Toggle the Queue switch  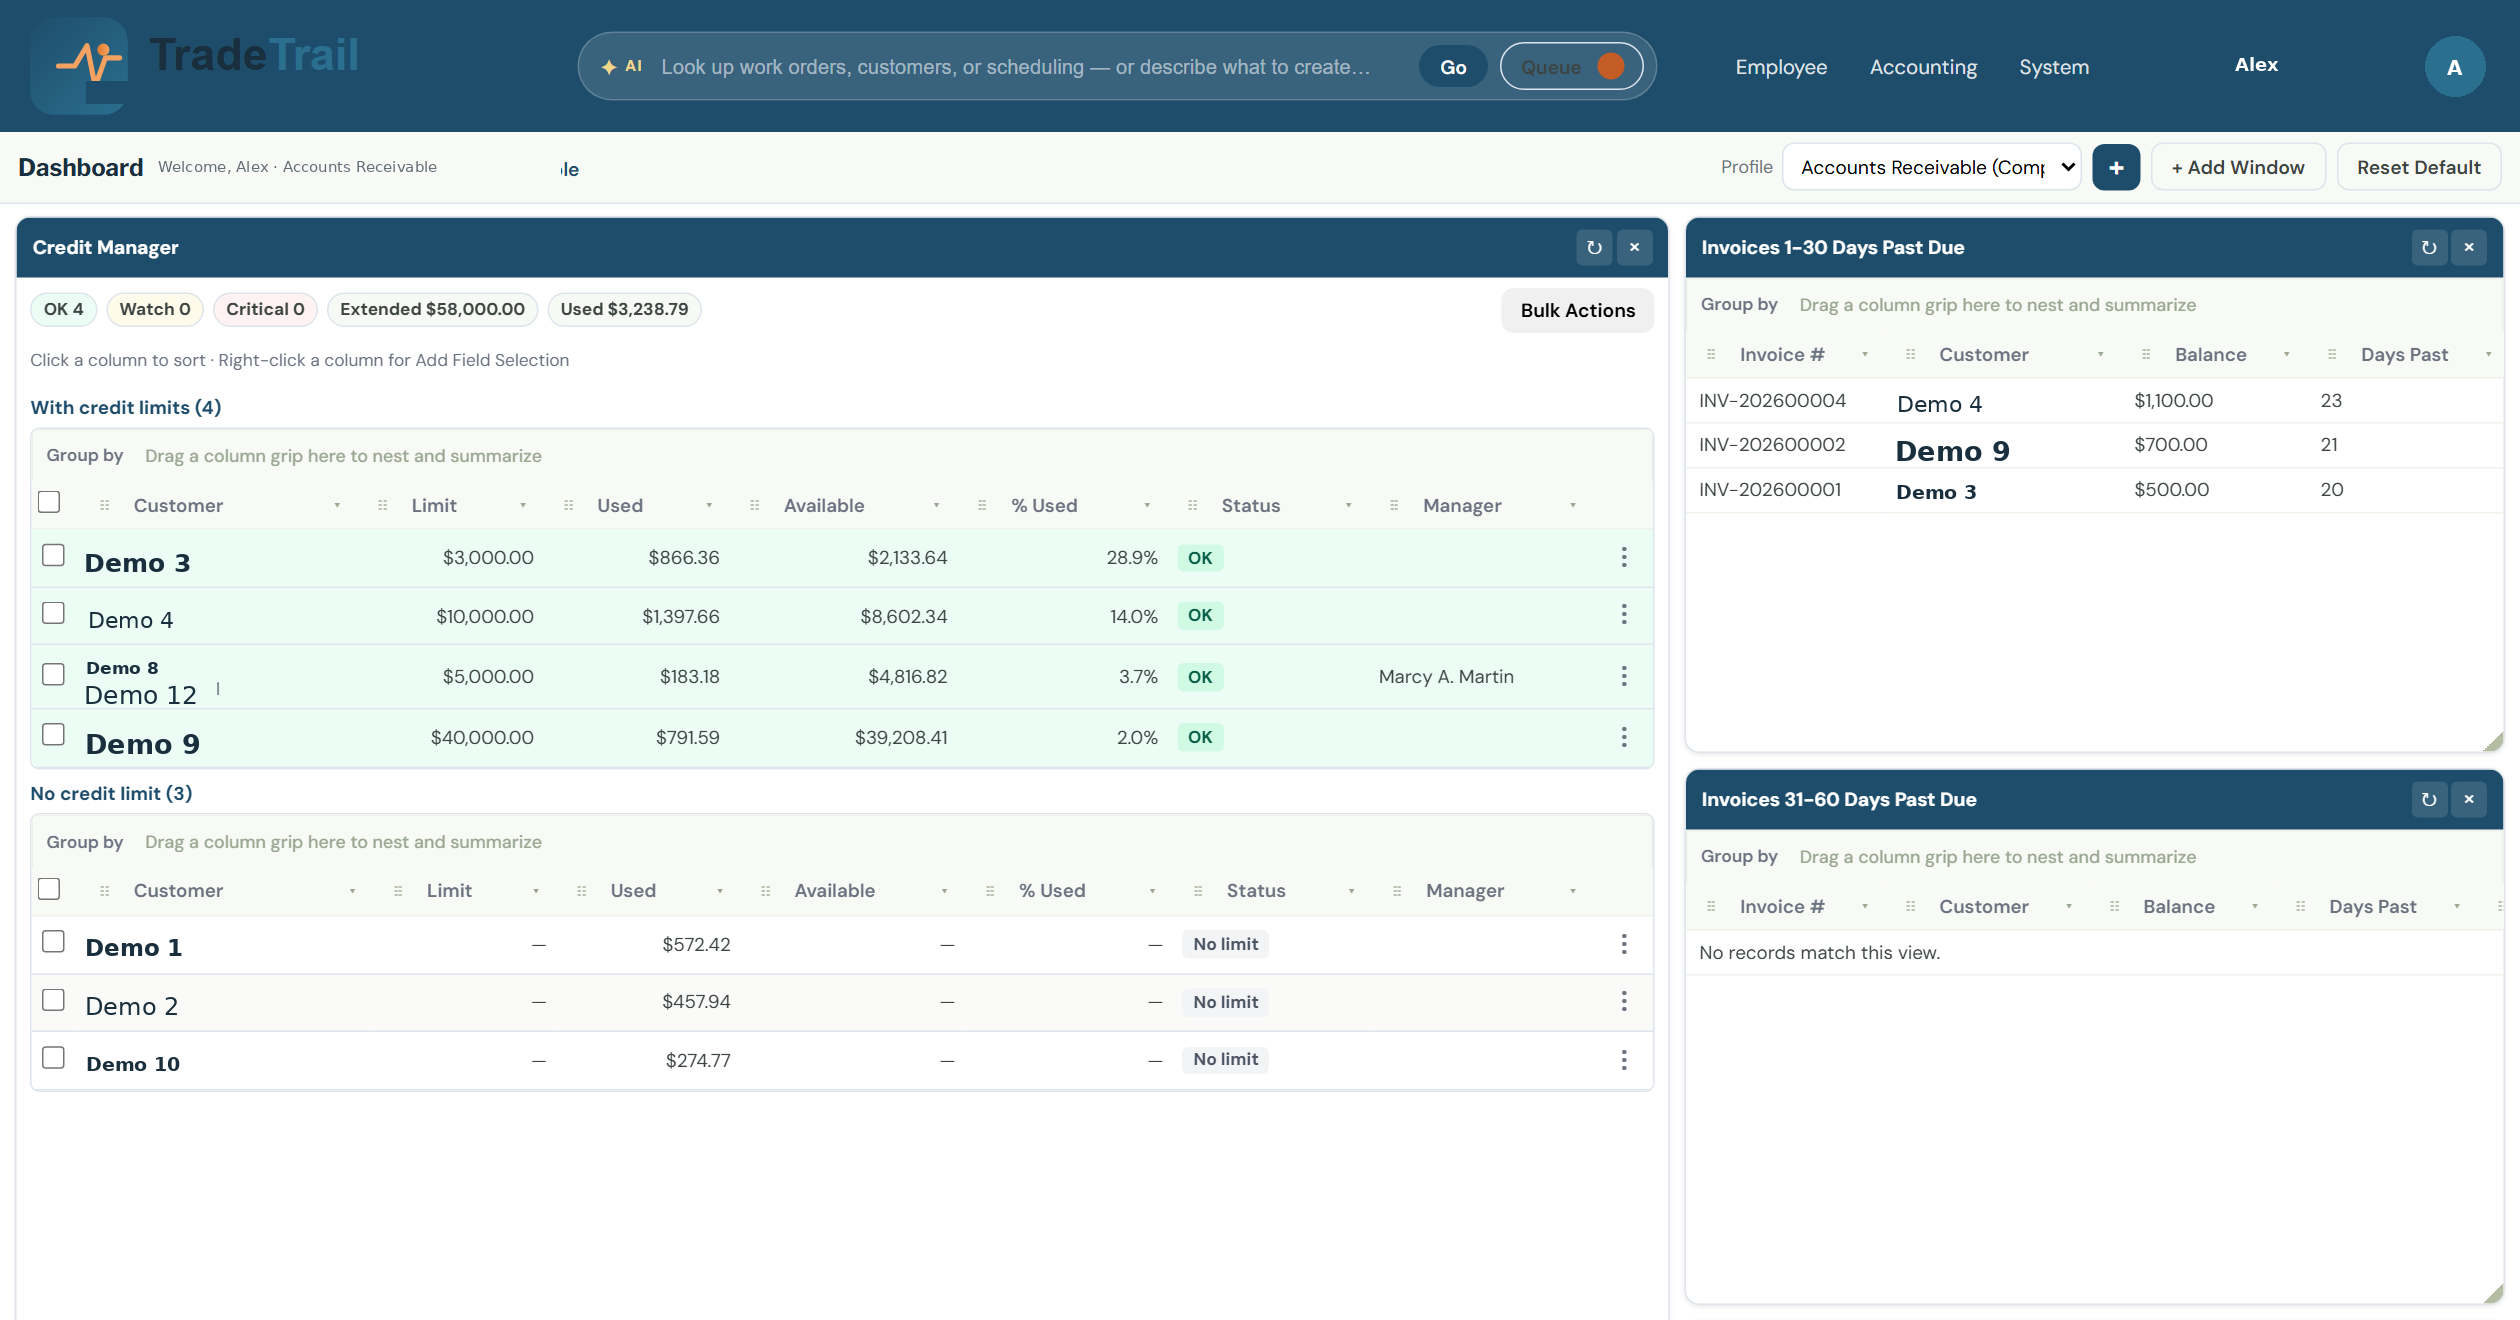(1571, 67)
